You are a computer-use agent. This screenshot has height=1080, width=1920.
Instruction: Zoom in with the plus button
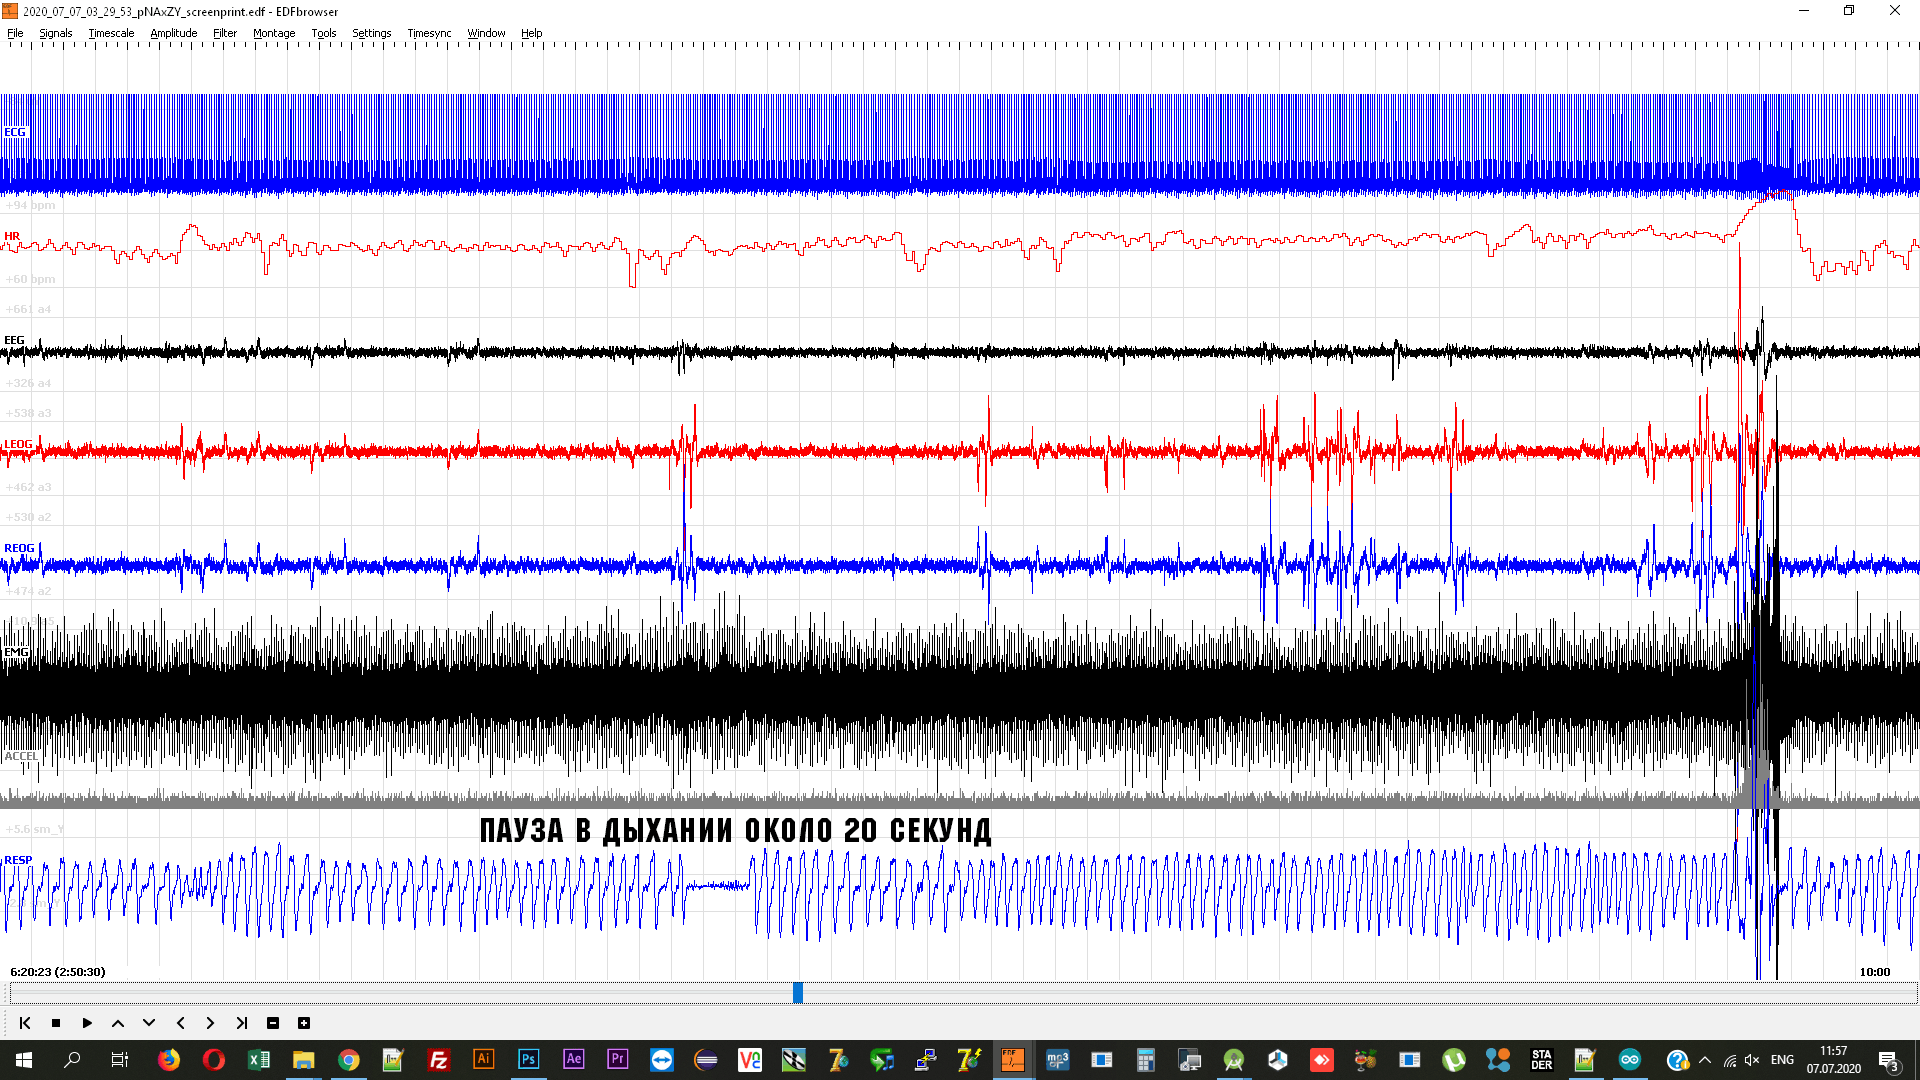coord(304,1023)
